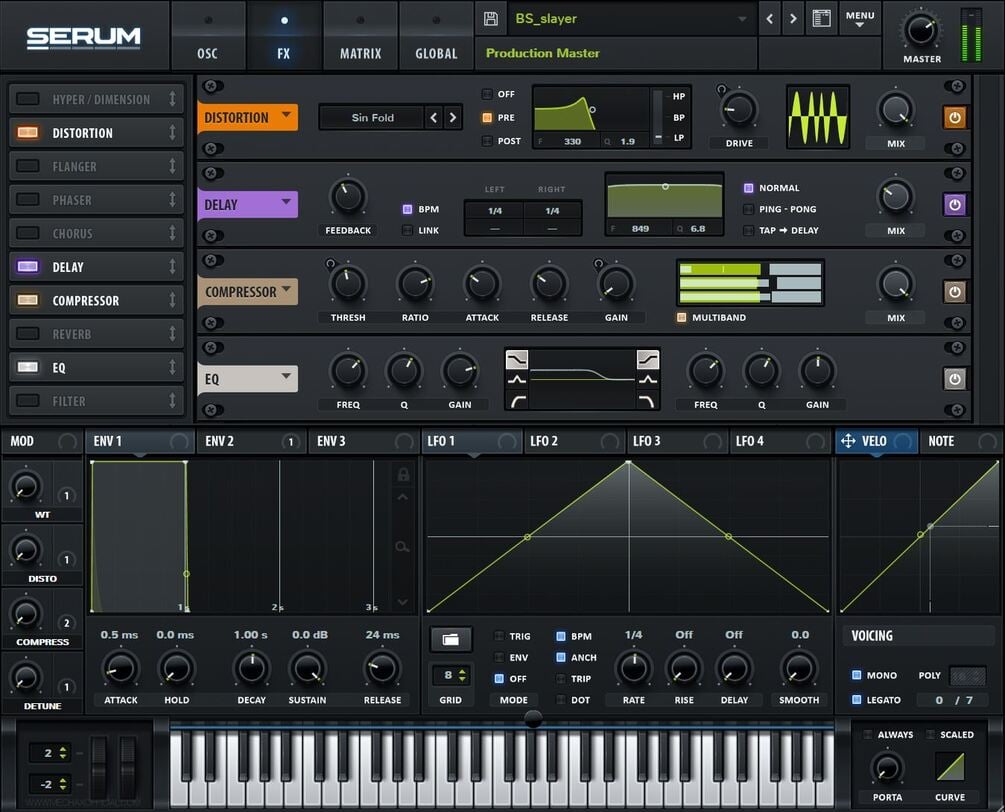1005x812 pixels.
Task: Switch to the MATRIX tab
Action: (360, 36)
